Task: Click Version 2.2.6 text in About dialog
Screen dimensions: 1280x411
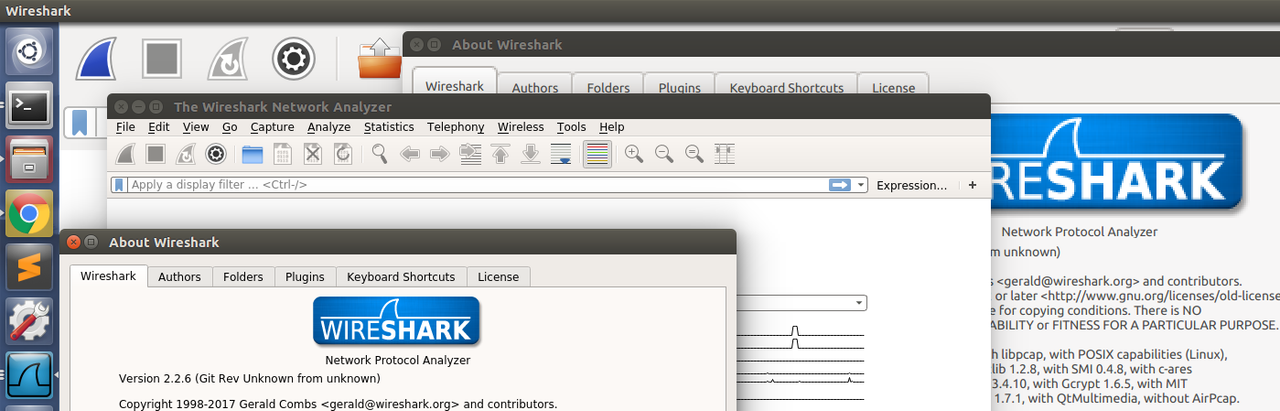Action: [249, 379]
